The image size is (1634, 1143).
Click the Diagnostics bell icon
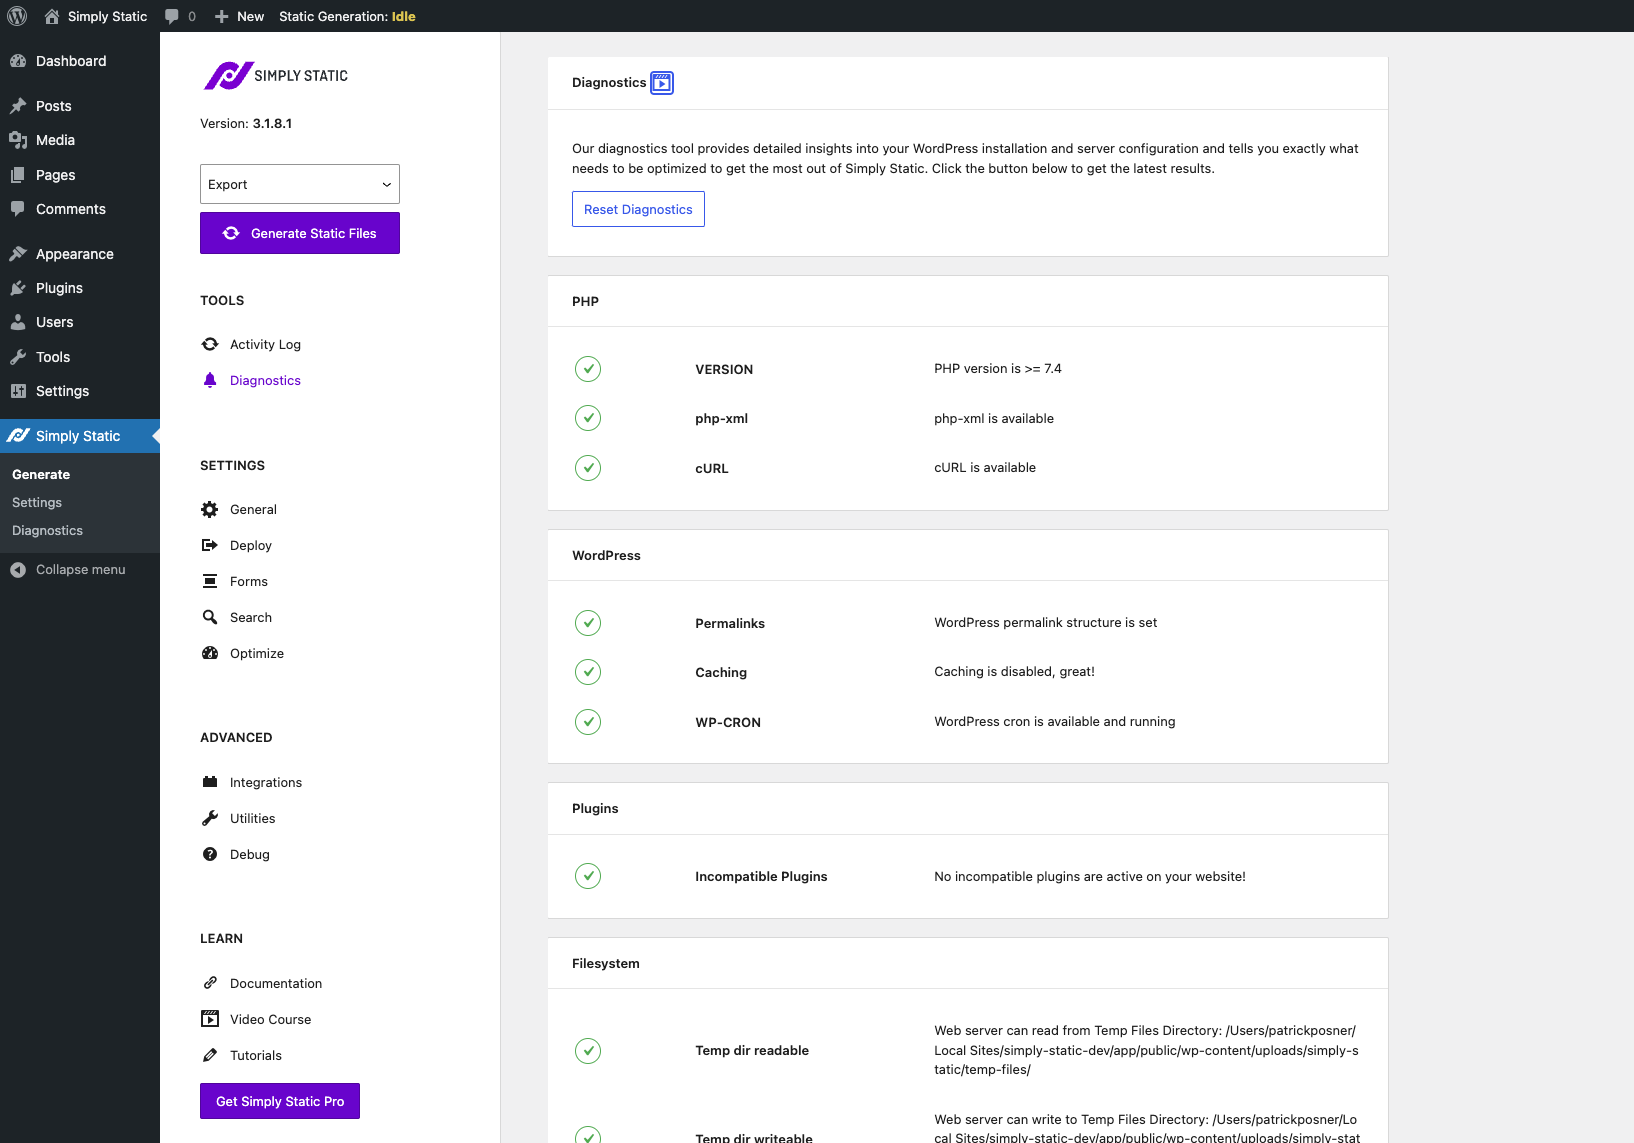(x=210, y=380)
